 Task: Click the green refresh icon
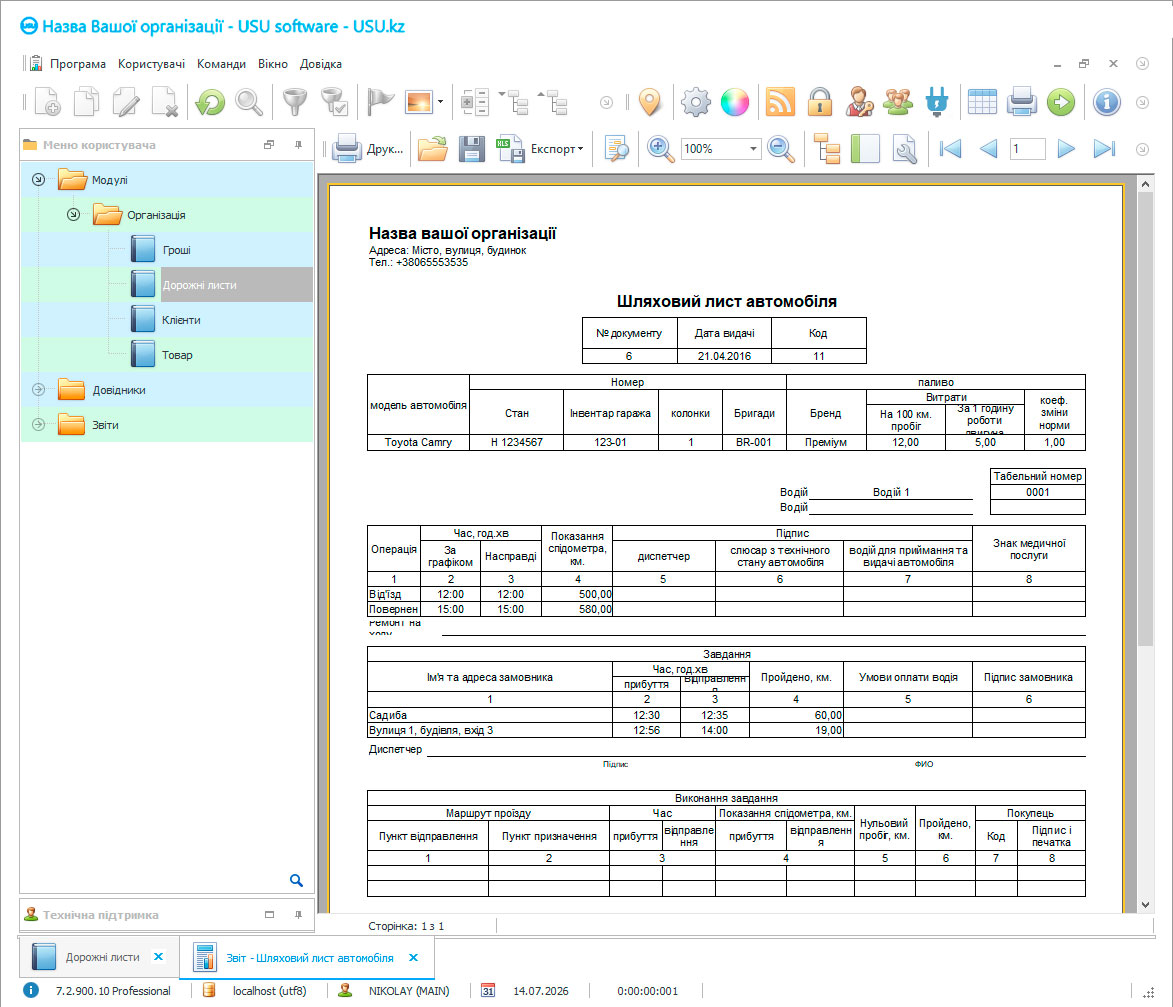tap(210, 102)
